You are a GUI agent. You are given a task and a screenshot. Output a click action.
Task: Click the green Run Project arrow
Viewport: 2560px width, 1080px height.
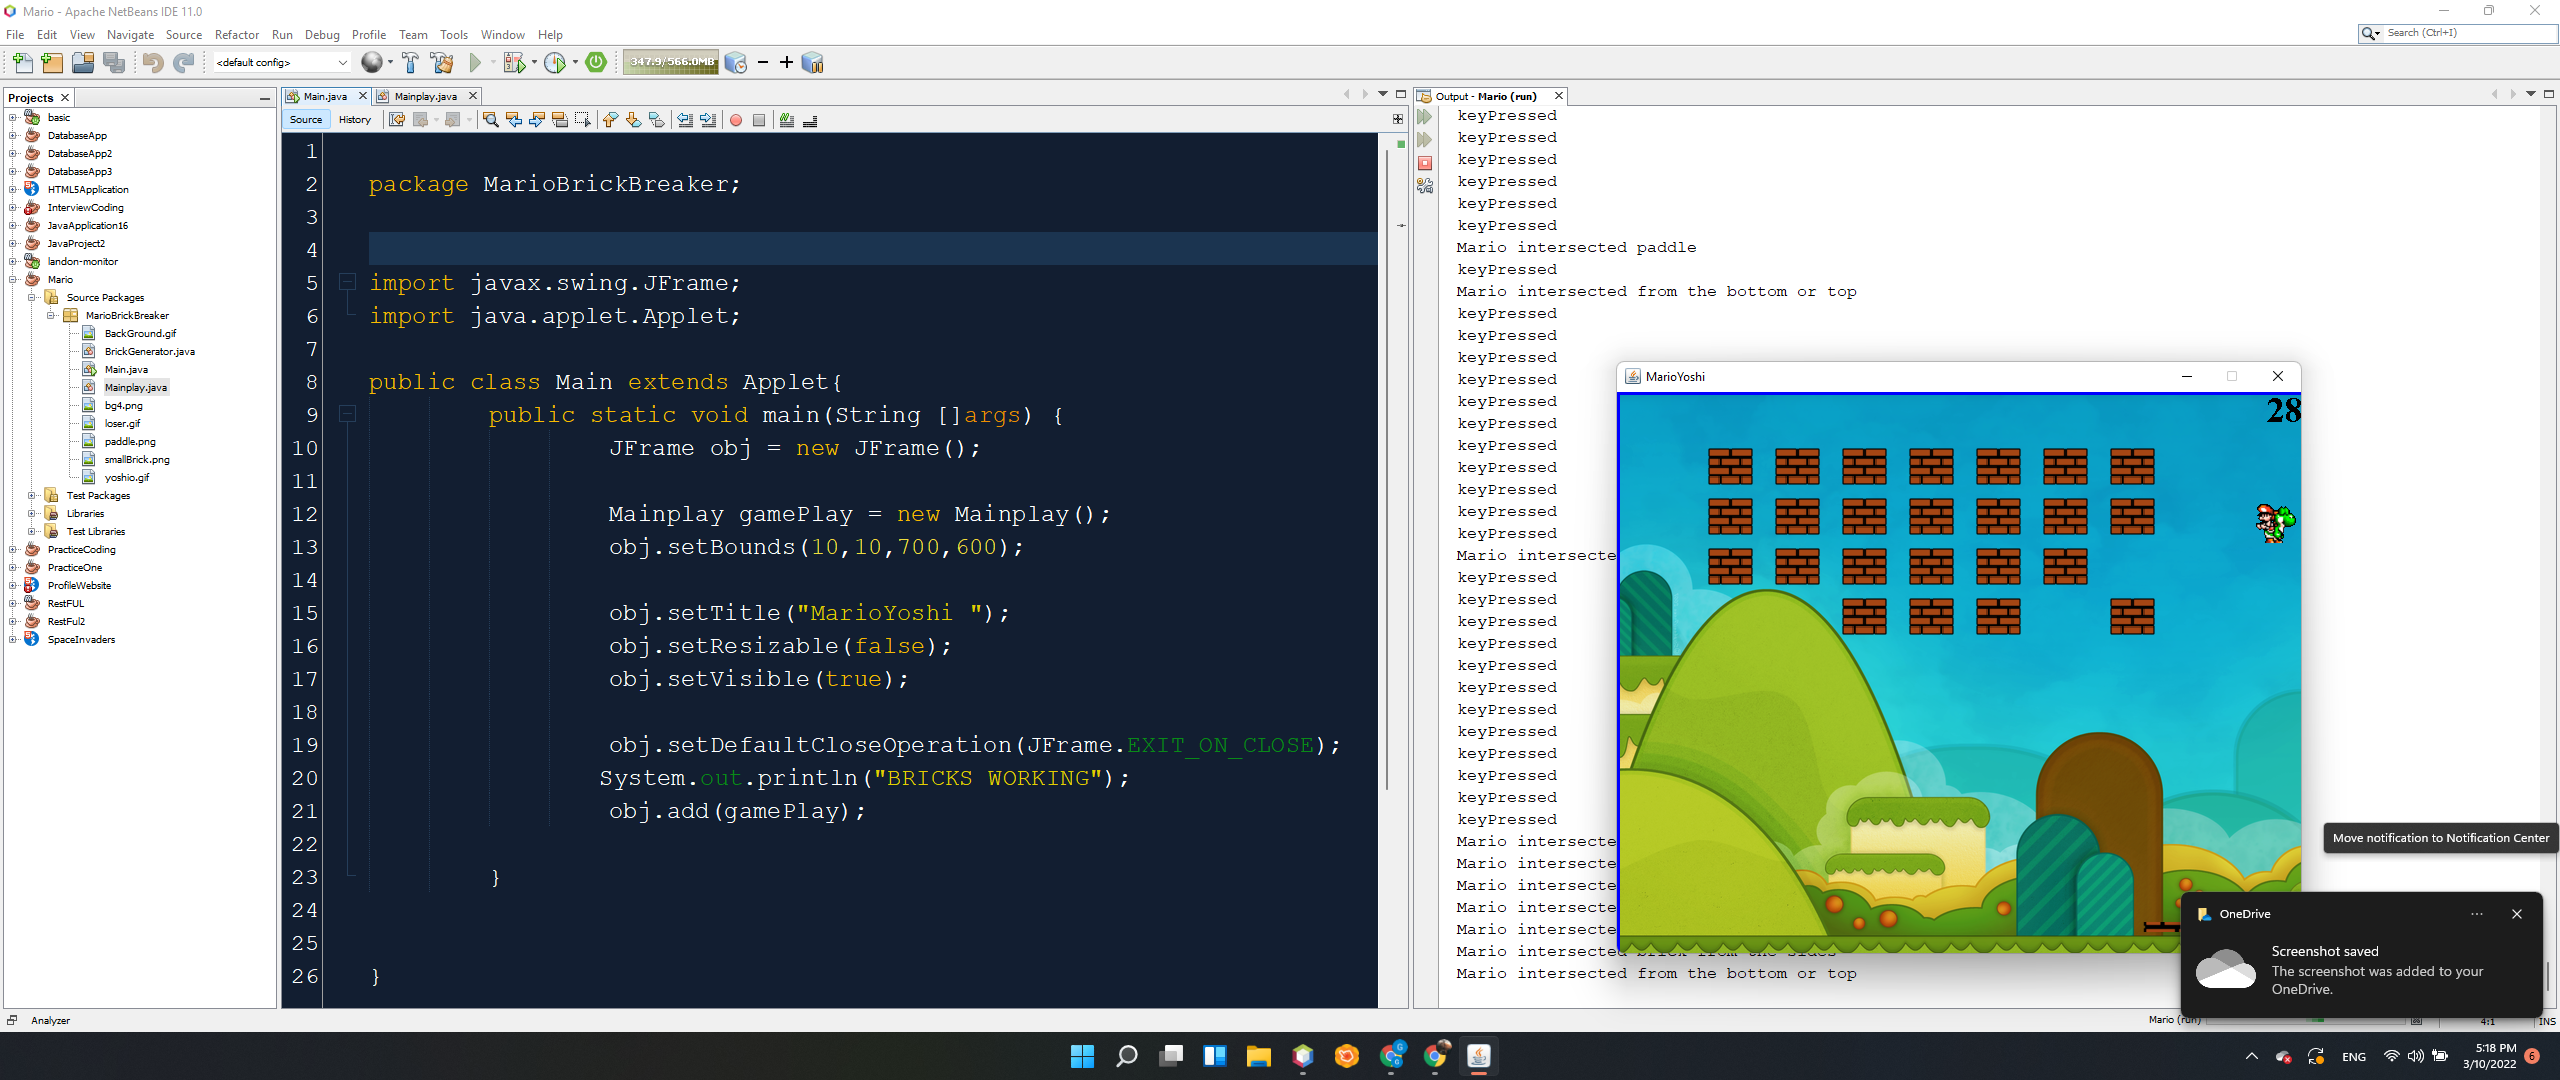pos(476,63)
